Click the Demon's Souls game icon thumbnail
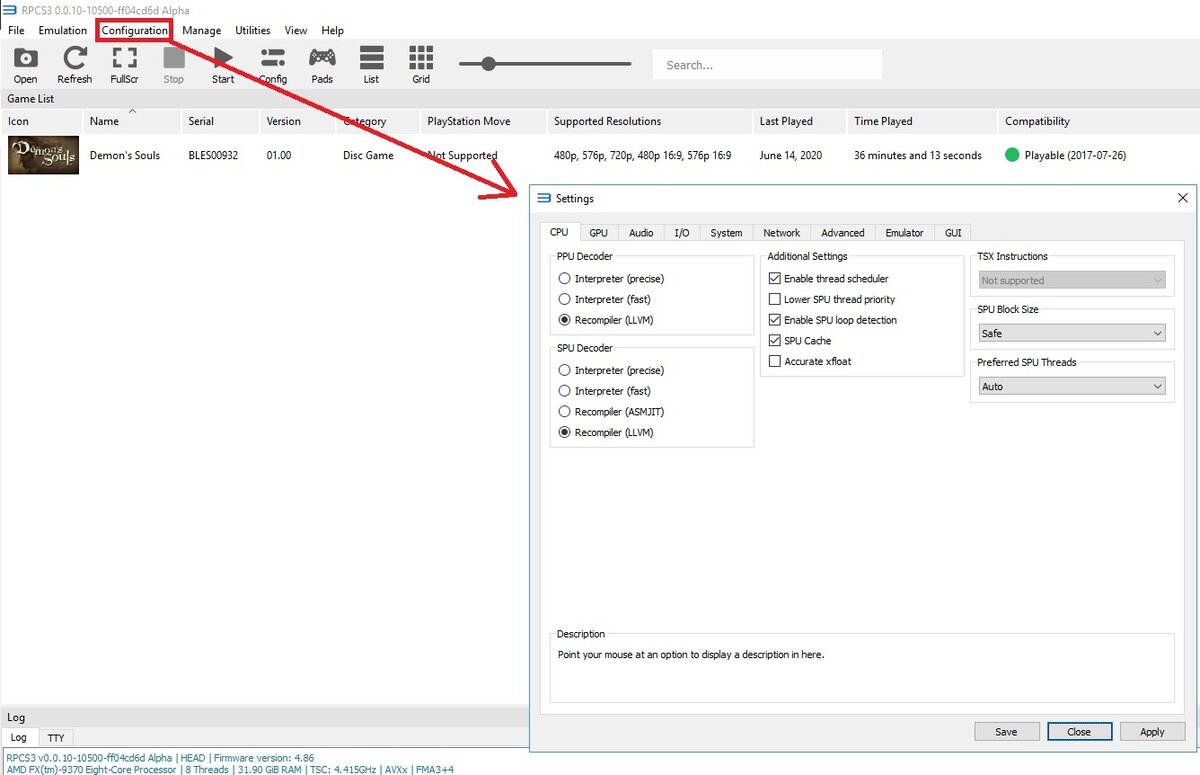The height and width of the screenshot is (775, 1200). pyautogui.click(x=43, y=155)
